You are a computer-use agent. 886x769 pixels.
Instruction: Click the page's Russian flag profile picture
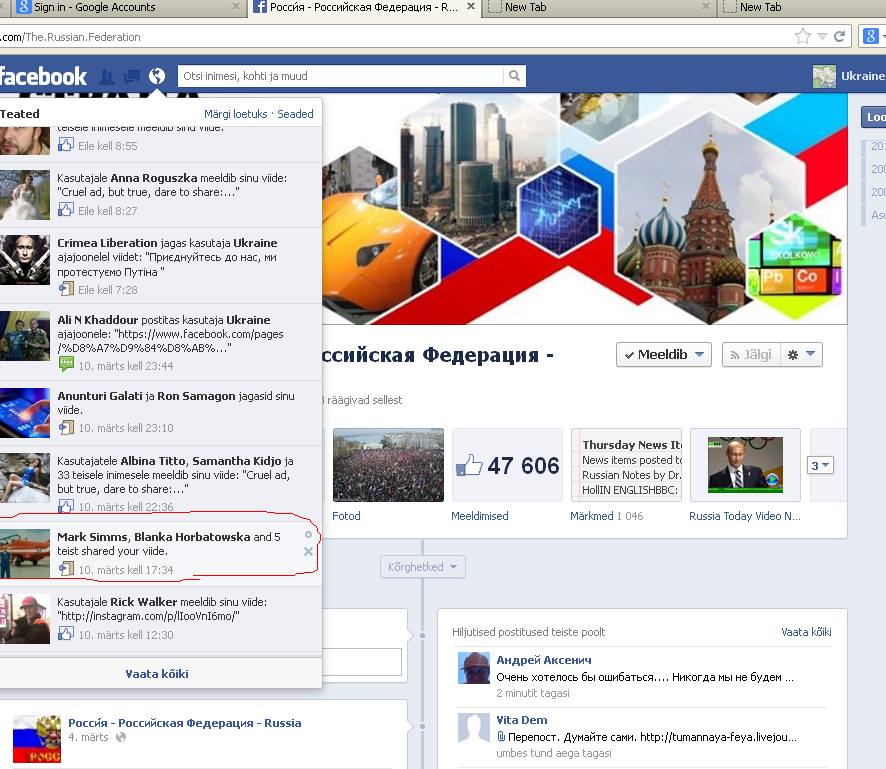pos(37,738)
